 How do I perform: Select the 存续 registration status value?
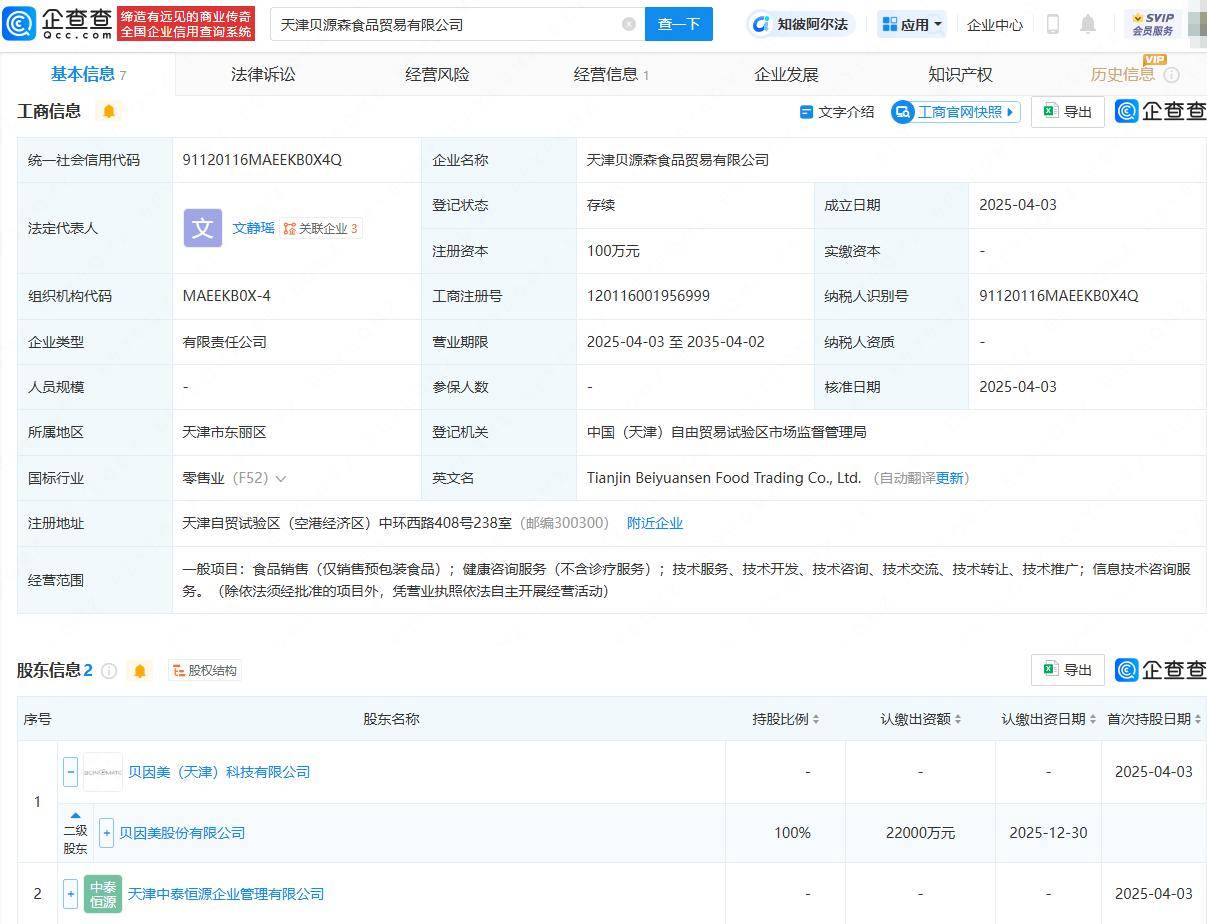click(x=601, y=205)
